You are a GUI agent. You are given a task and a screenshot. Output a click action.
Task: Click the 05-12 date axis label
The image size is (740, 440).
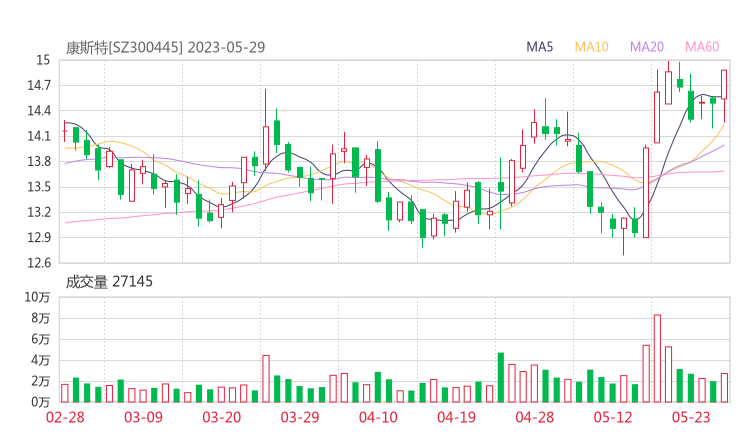click(613, 417)
